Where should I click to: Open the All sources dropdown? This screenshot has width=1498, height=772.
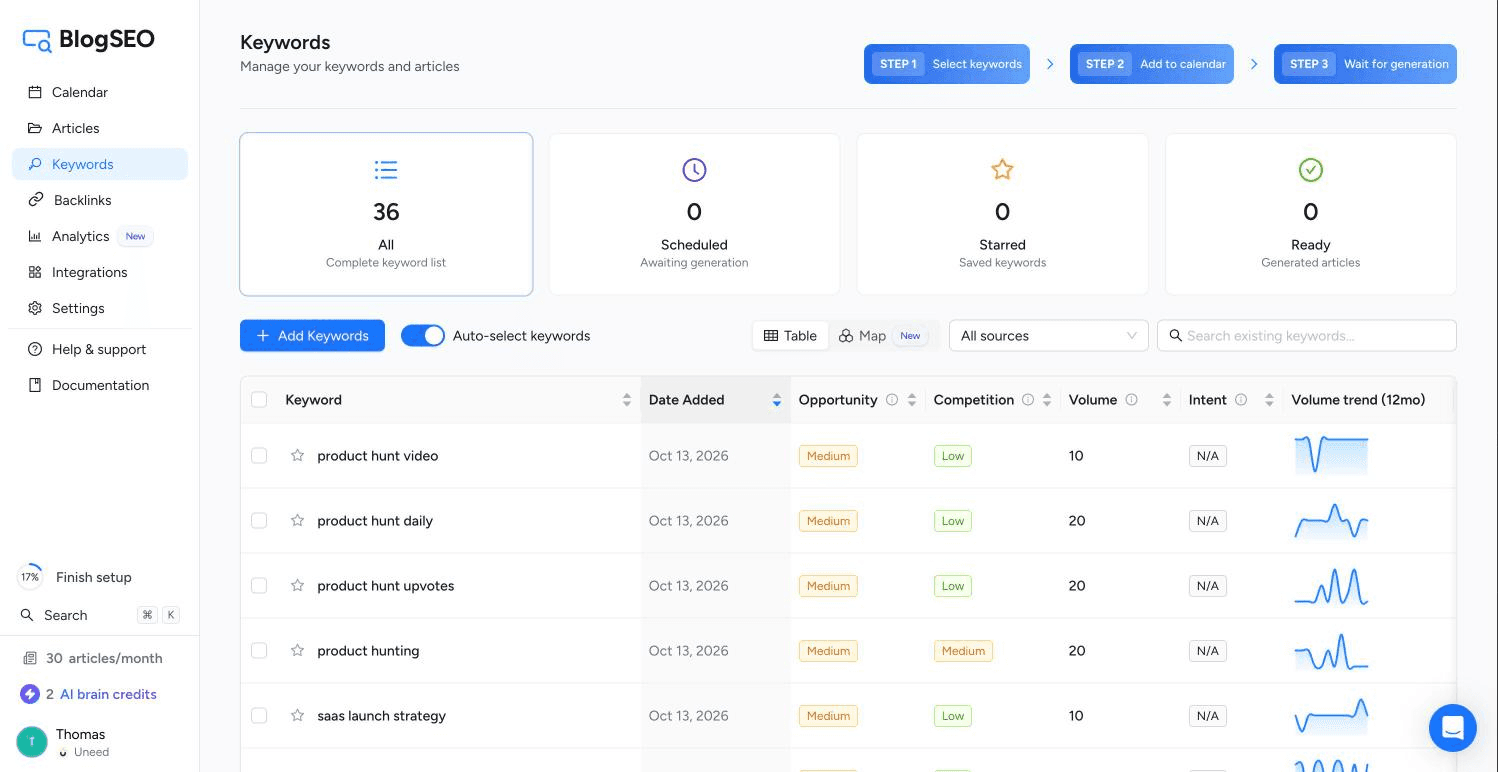click(x=1048, y=336)
